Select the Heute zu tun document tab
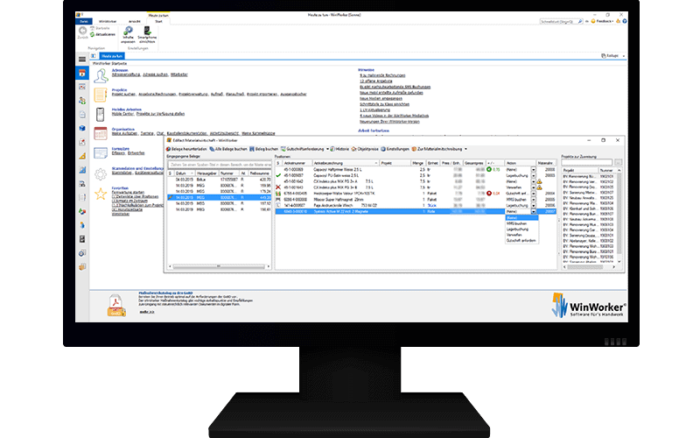This screenshot has height=438, width=700. tap(112, 56)
